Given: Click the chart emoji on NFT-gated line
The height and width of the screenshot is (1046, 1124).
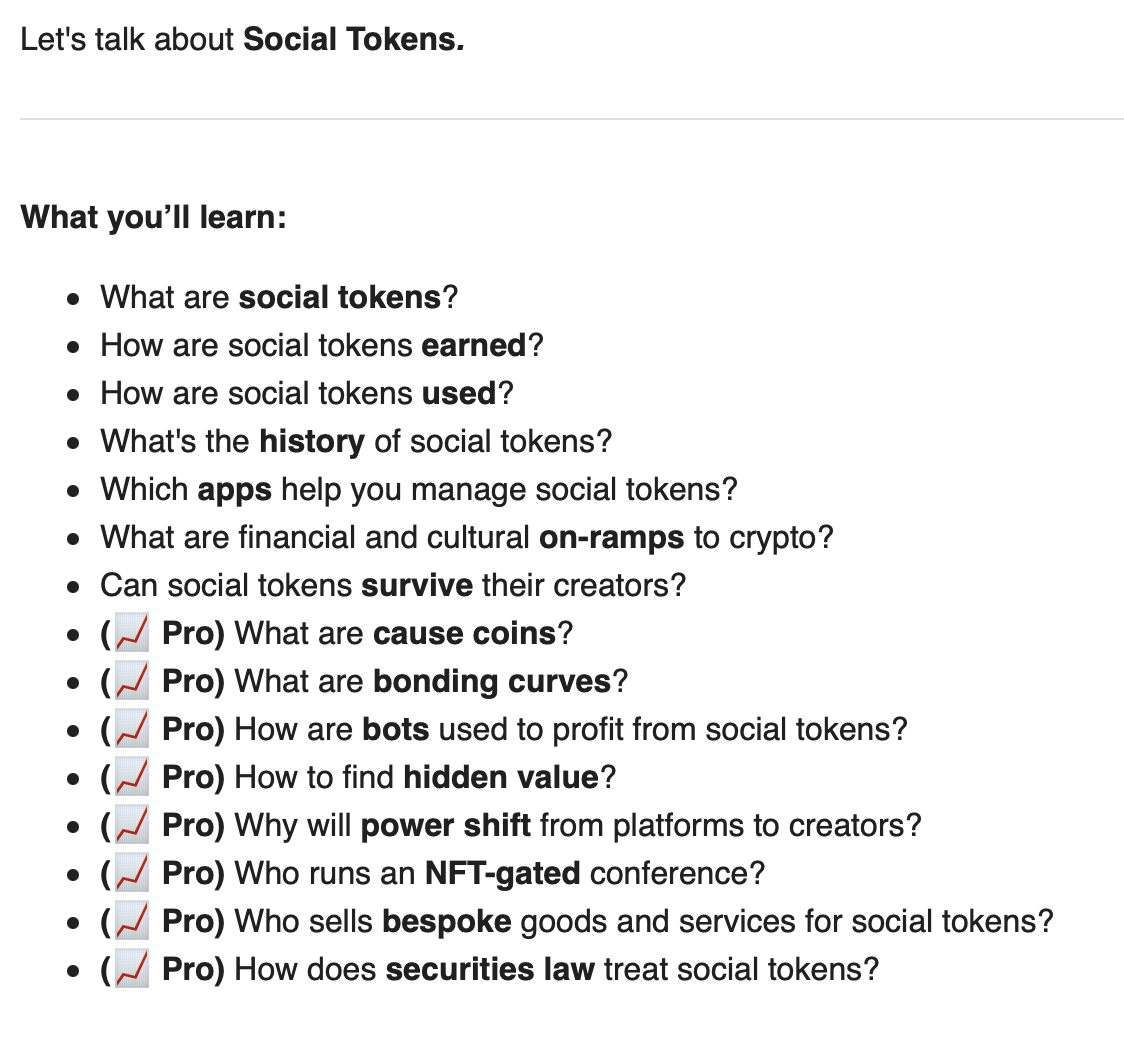Looking at the screenshot, I should tap(133, 873).
